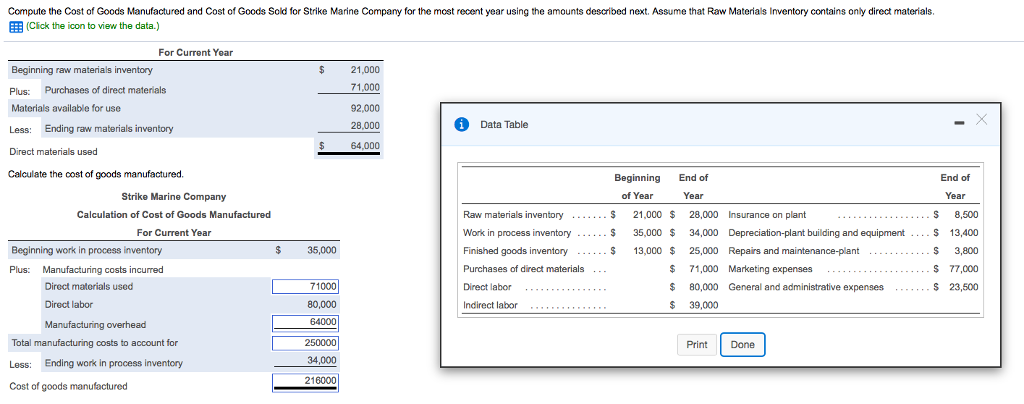The height and width of the screenshot is (404, 1024).
Task: Click the 23,500 administrative expenses value
Action: [964, 287]
